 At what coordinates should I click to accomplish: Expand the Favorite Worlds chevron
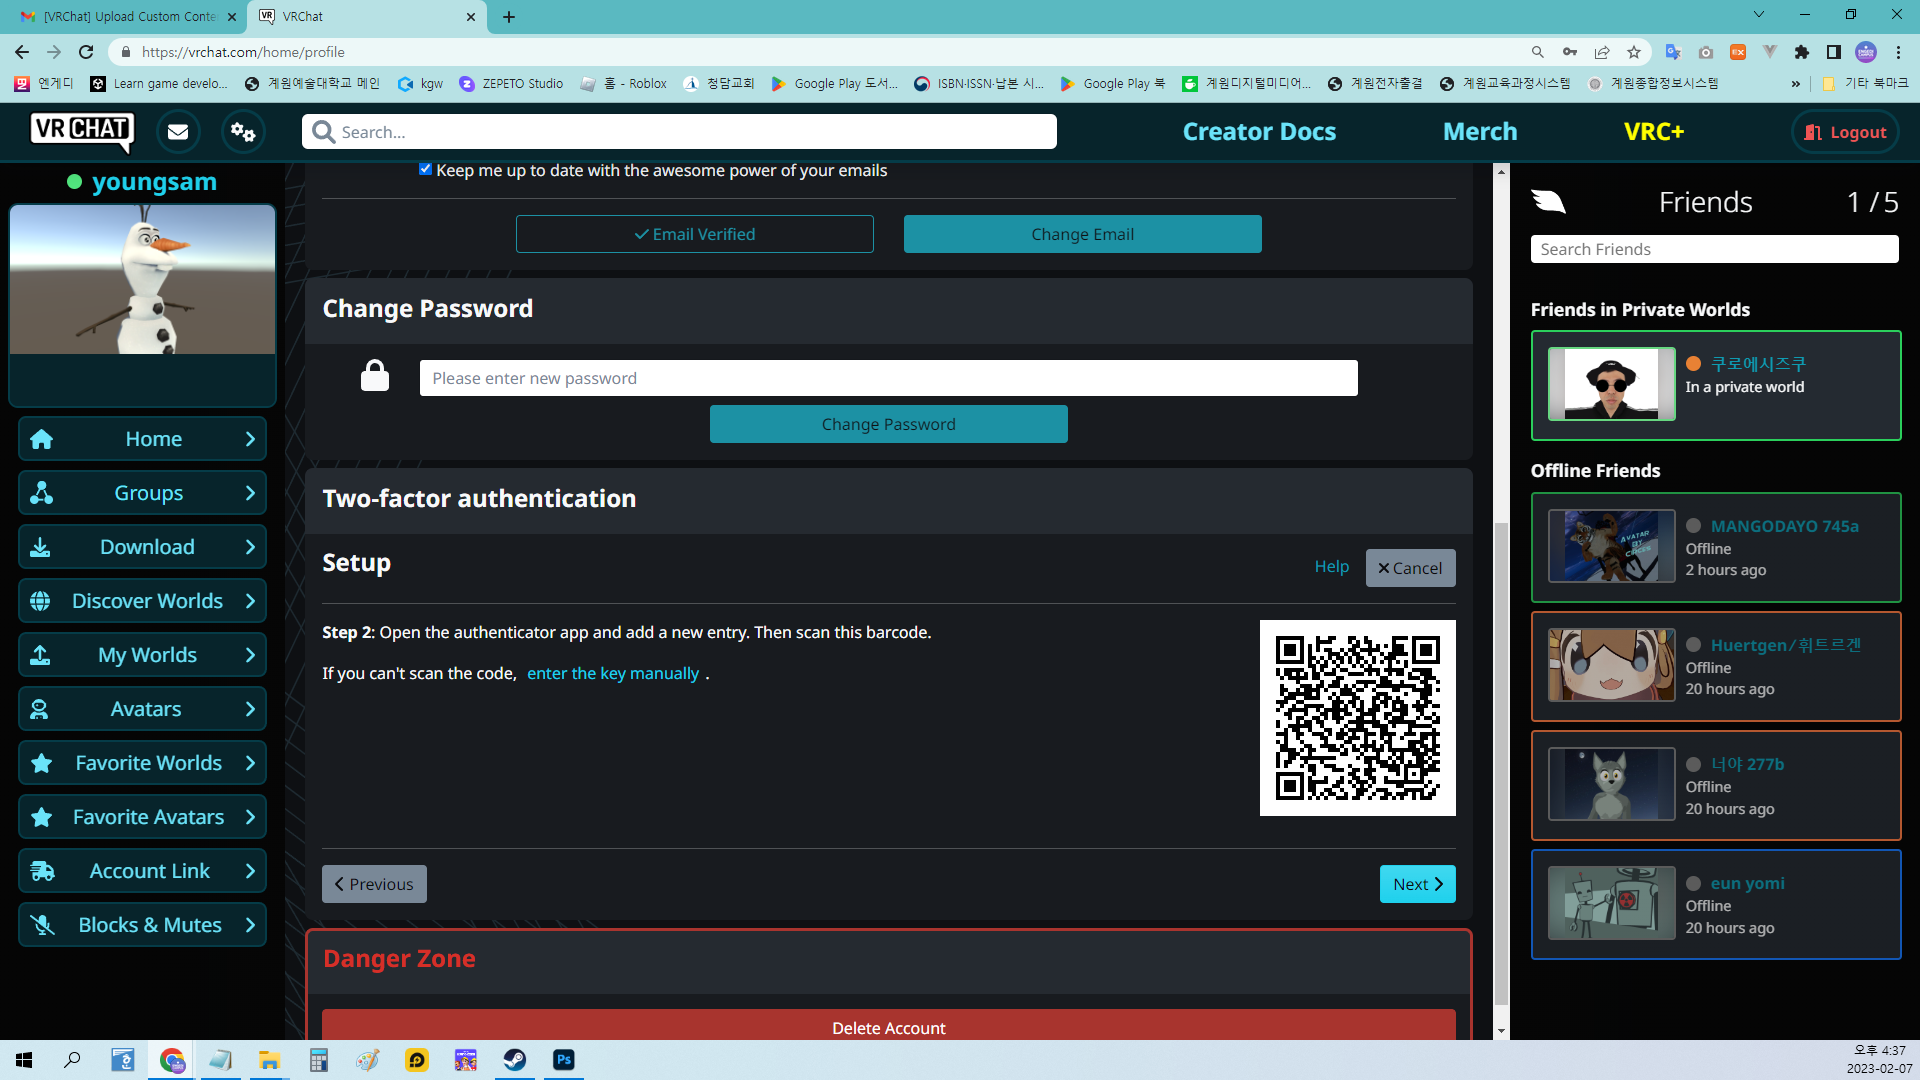coord(250,763)
